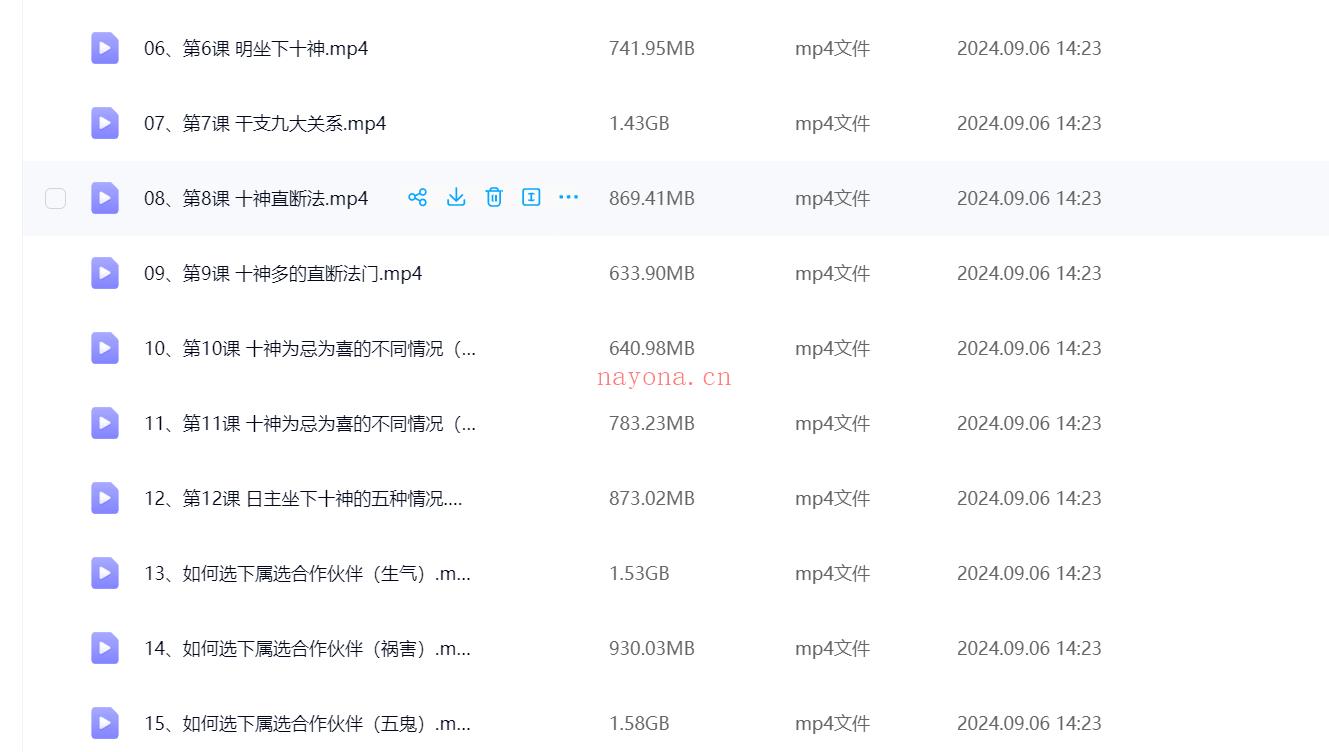Click video icon of the 11、第11课 file
Screen dimensions: 1329x752
105,423
